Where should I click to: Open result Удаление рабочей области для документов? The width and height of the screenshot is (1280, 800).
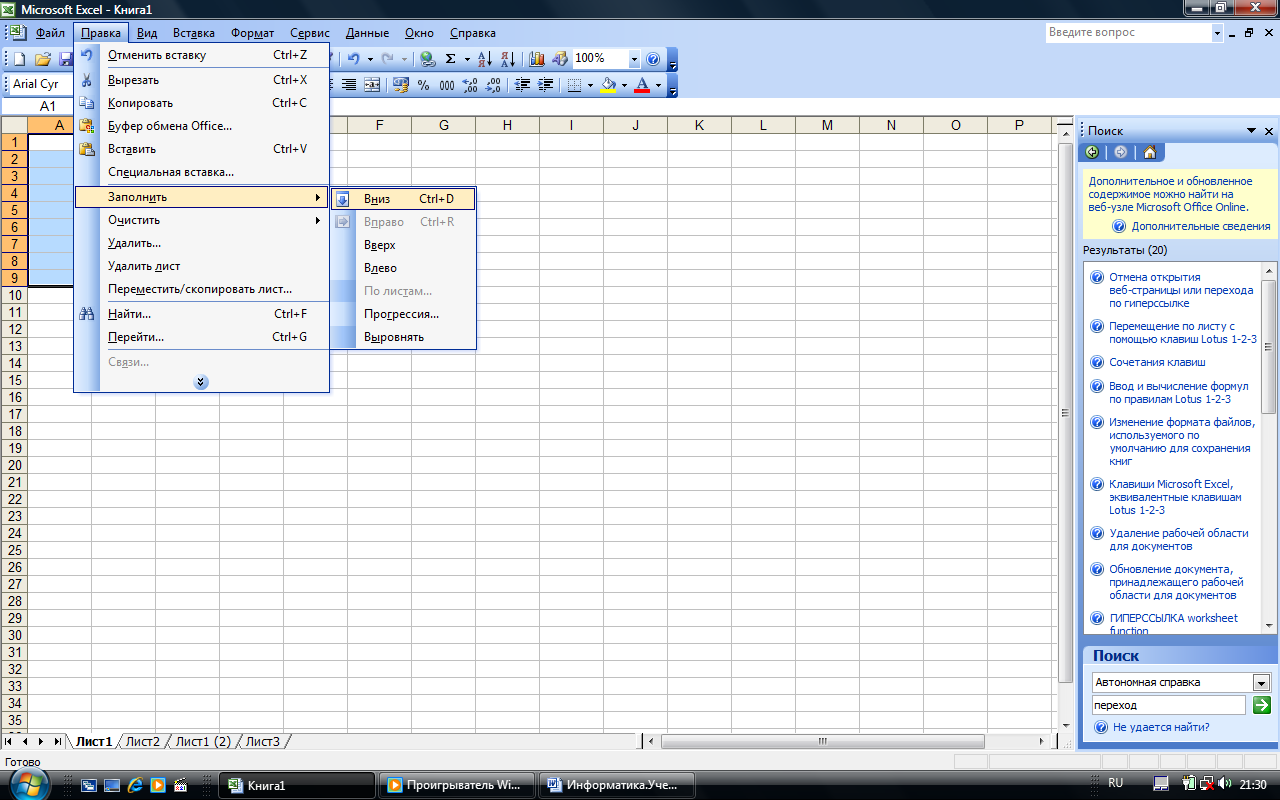click(1179, 540)
